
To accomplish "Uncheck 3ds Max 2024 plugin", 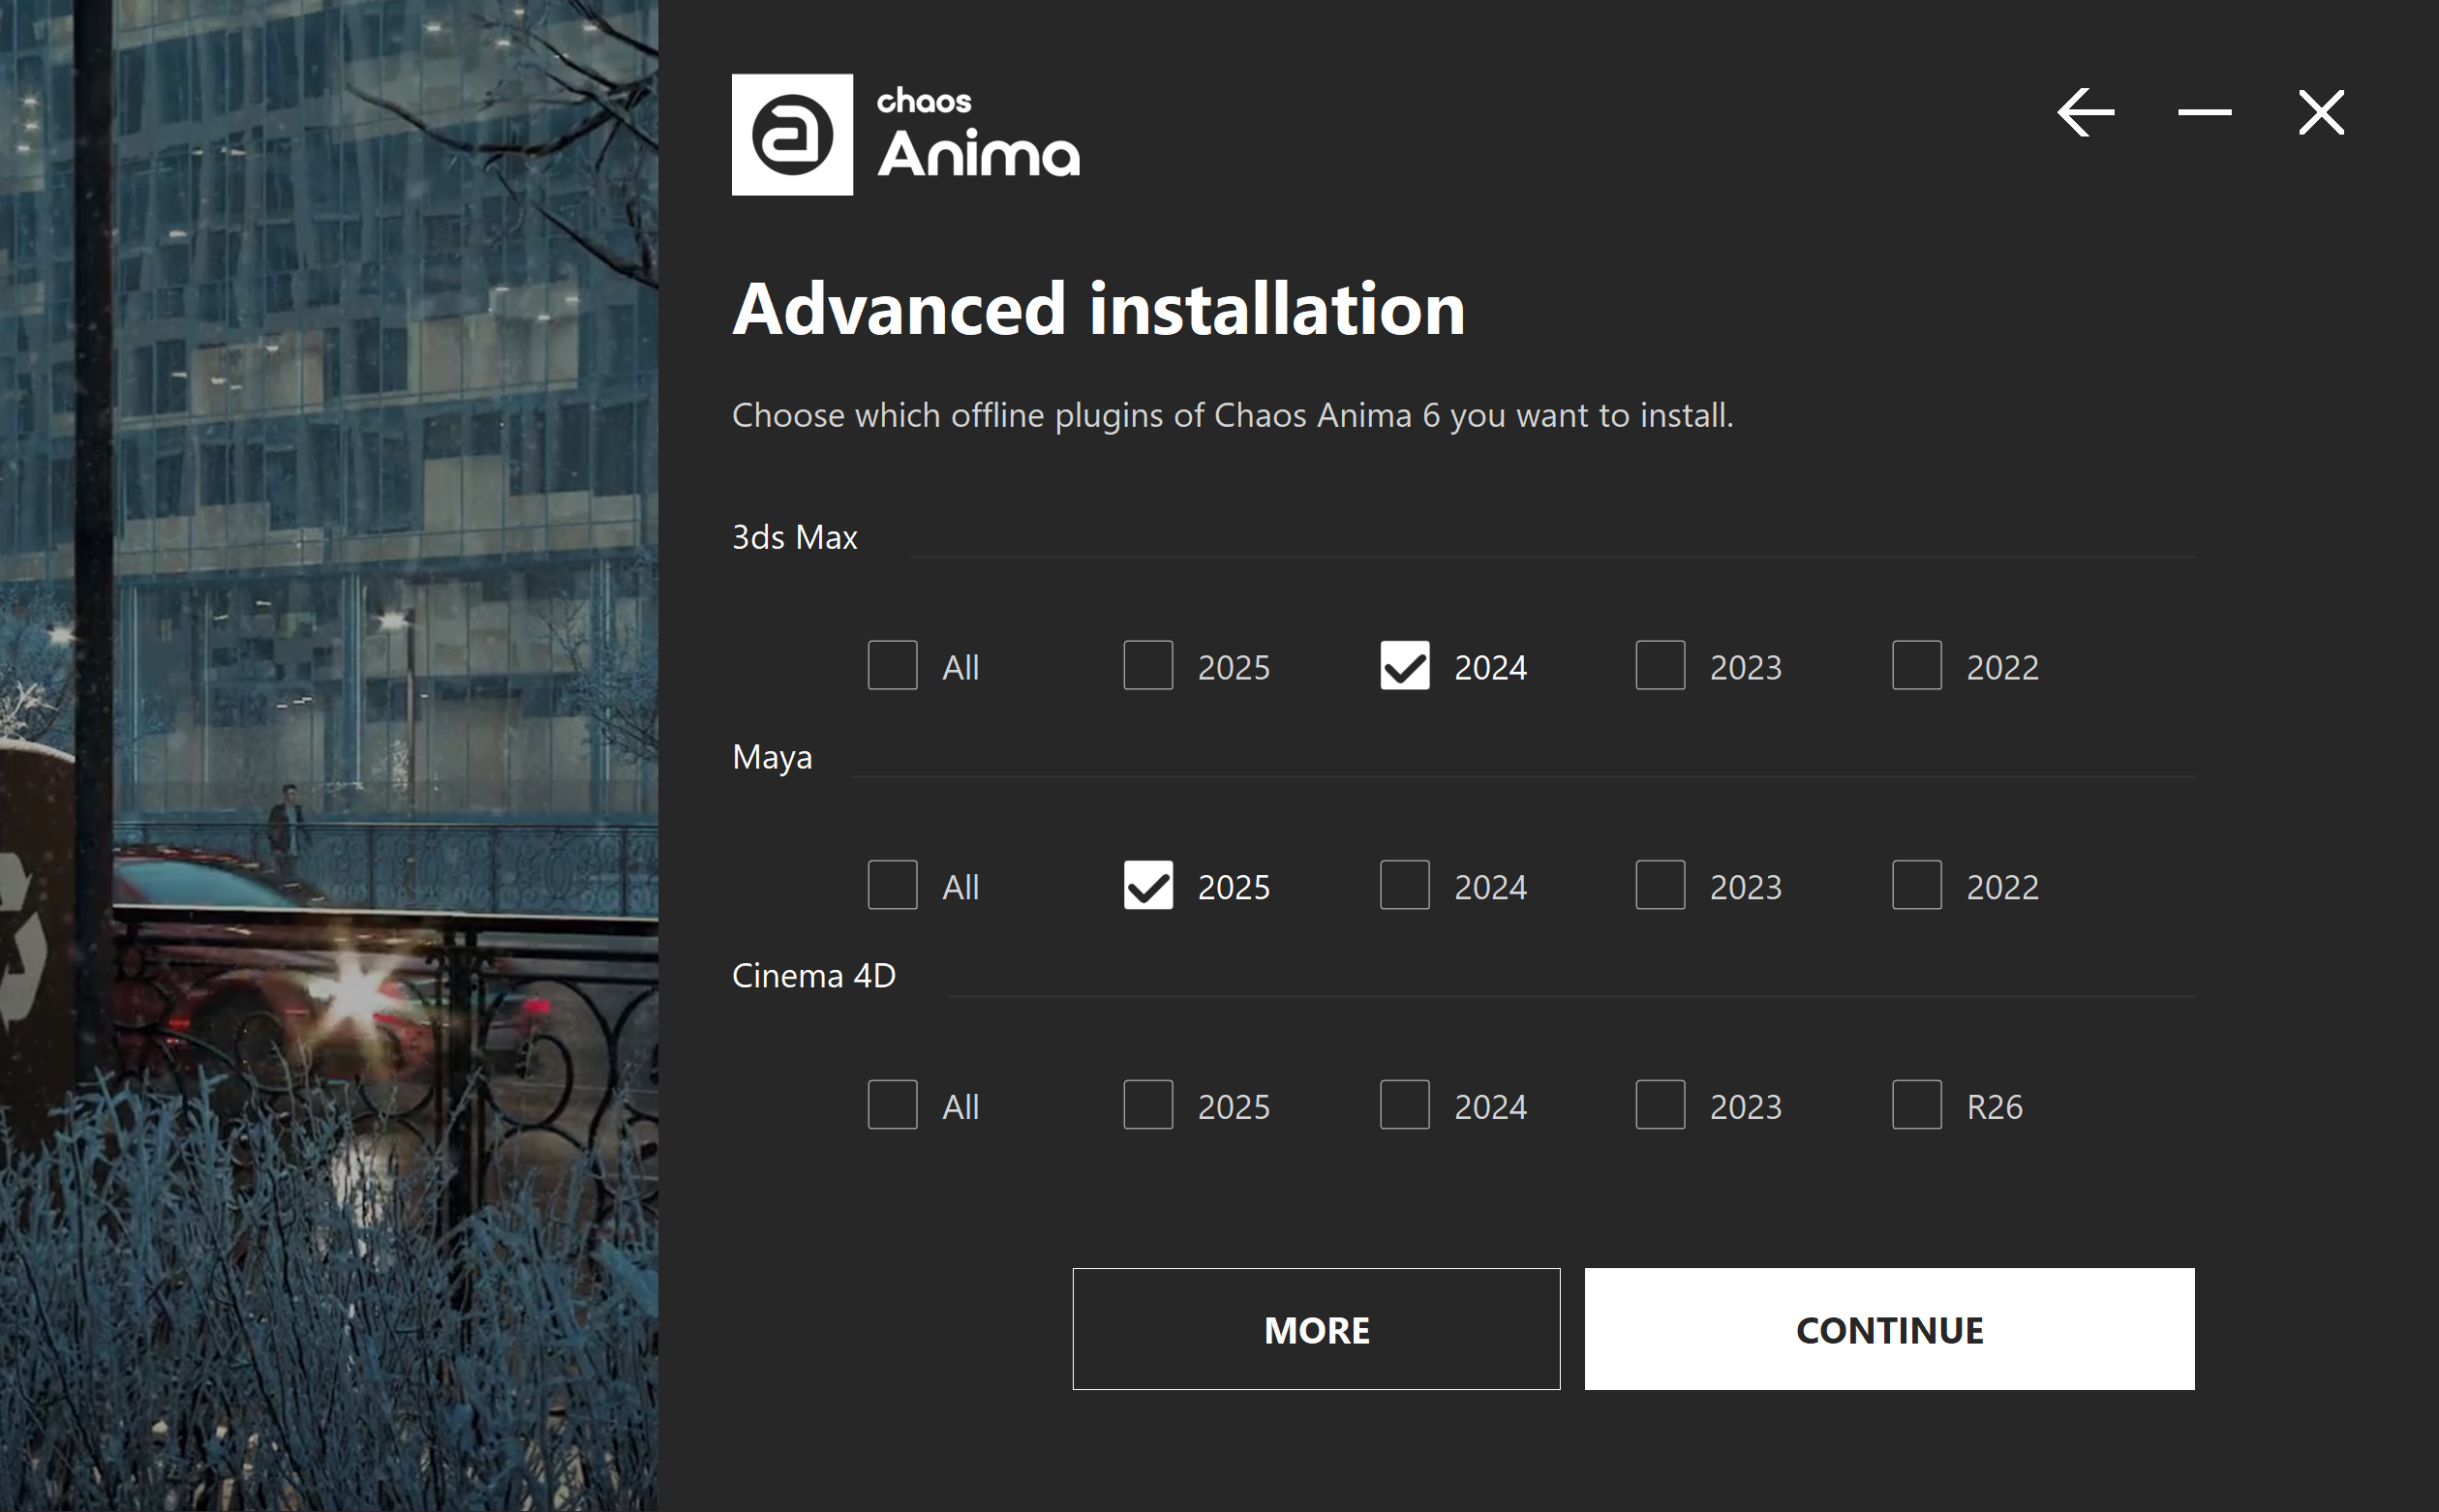I will point(1404,665).
